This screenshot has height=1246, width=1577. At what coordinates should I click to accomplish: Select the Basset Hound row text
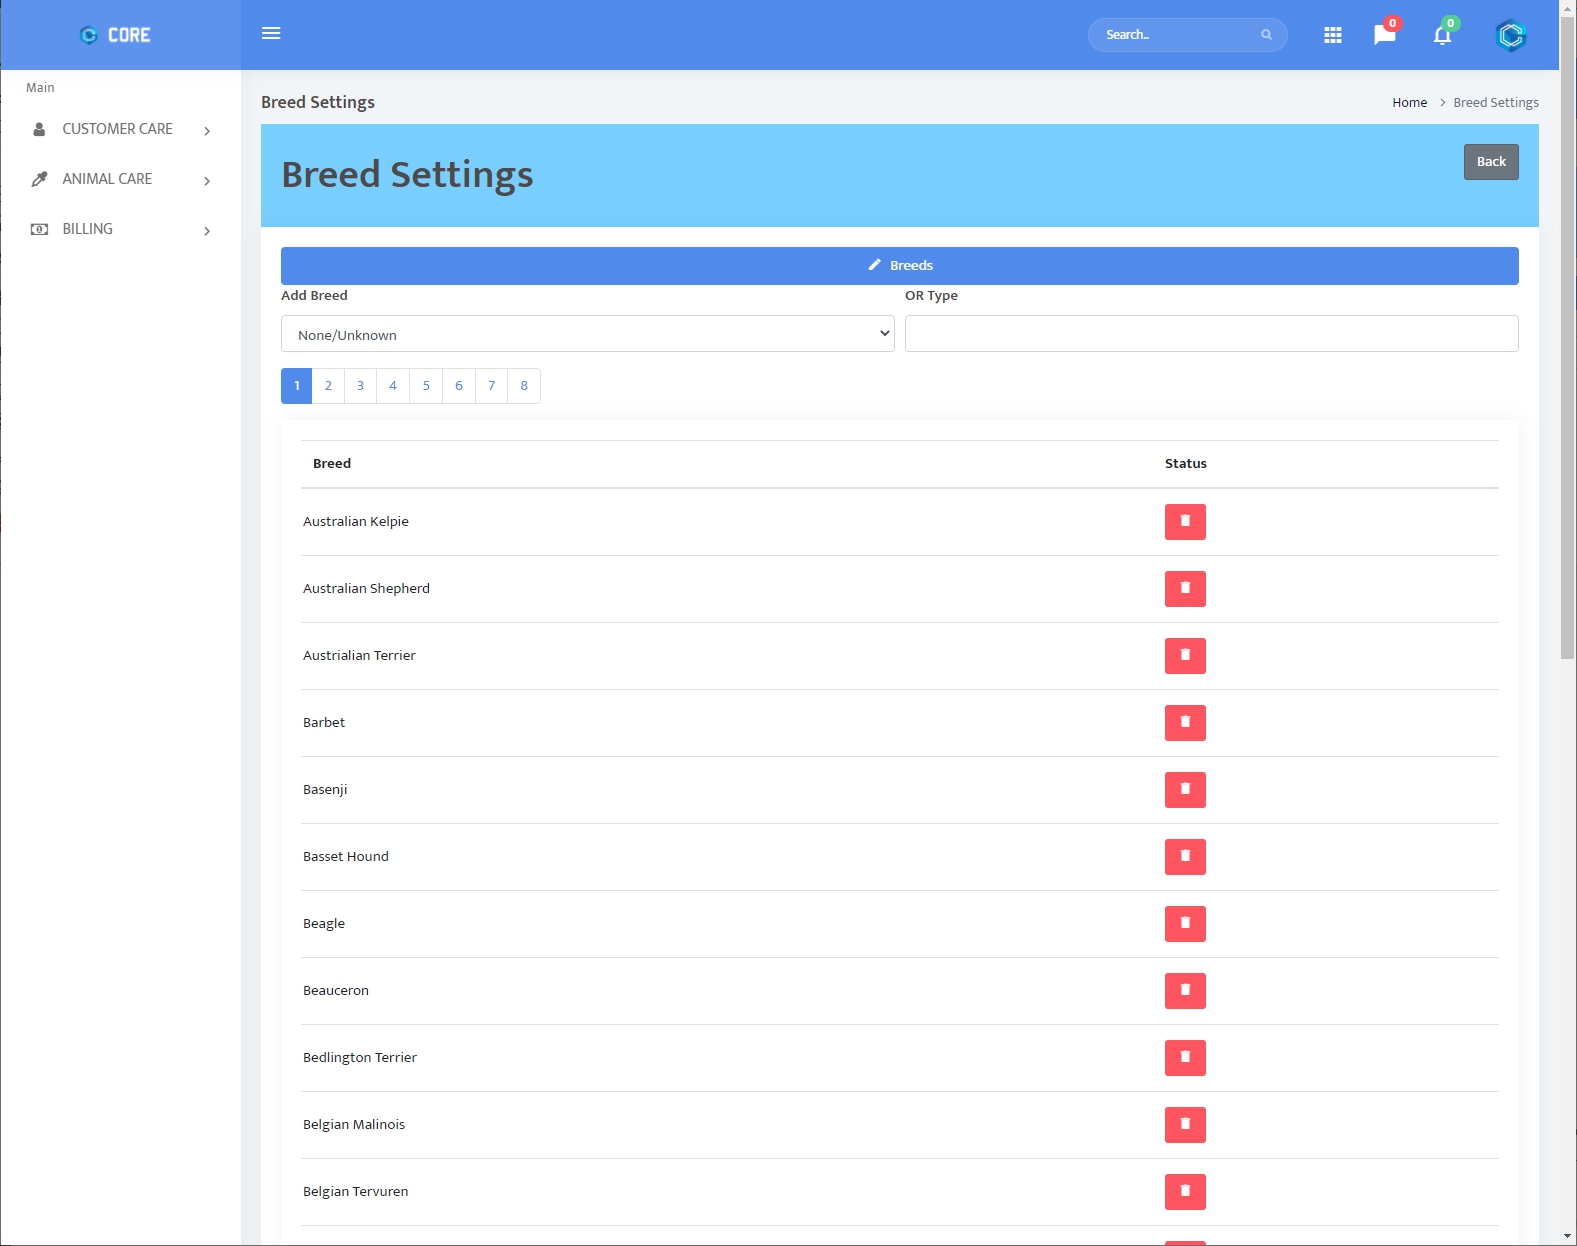(346, 857)
